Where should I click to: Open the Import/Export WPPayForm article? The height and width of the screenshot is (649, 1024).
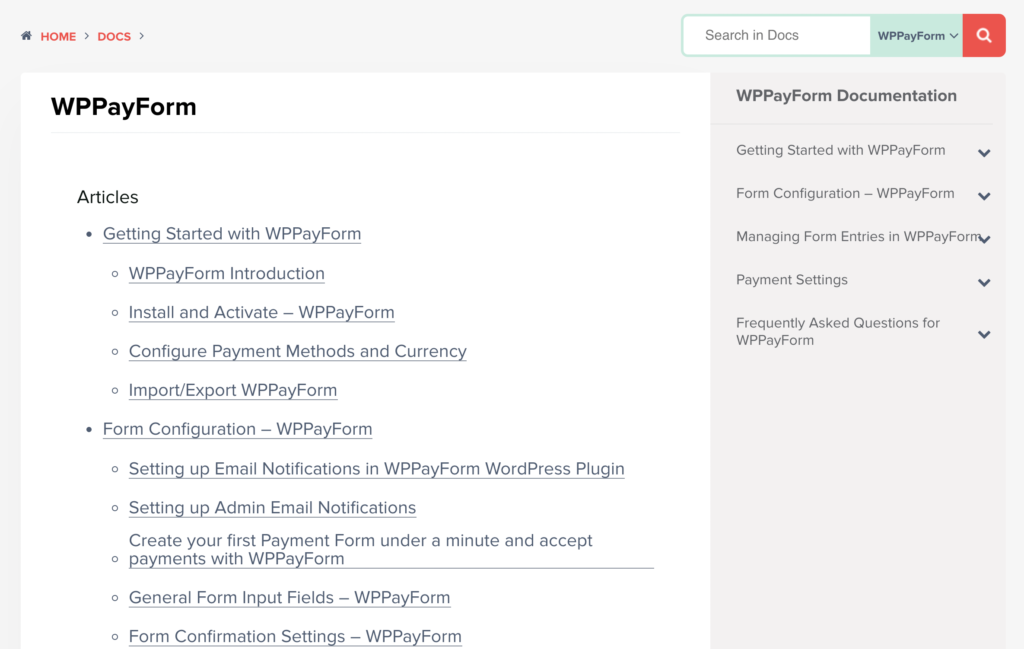click(x=233, y=390)
